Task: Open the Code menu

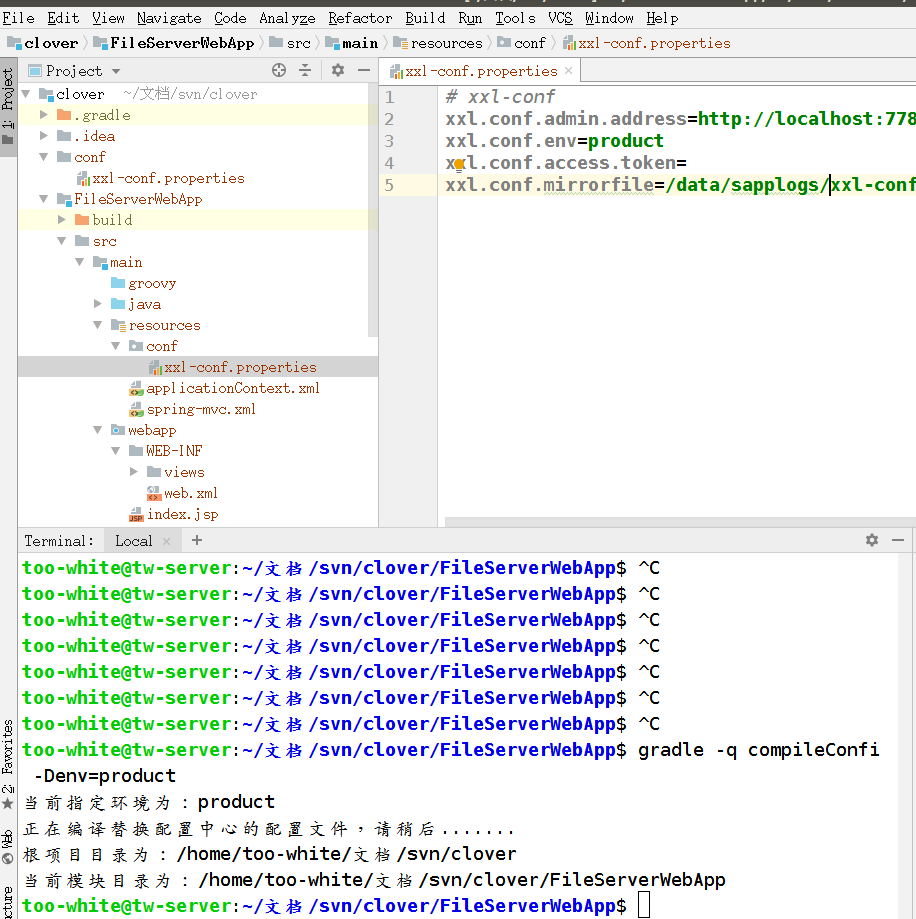Action: click(230, 18)
